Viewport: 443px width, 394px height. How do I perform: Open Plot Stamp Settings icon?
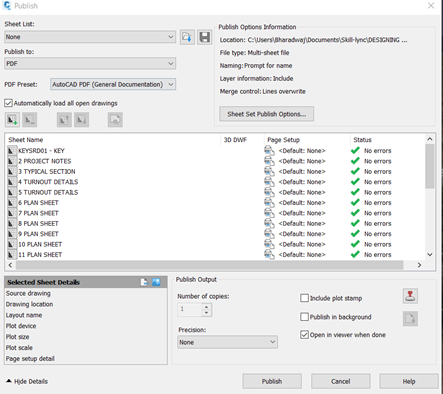tap(410, 296)
